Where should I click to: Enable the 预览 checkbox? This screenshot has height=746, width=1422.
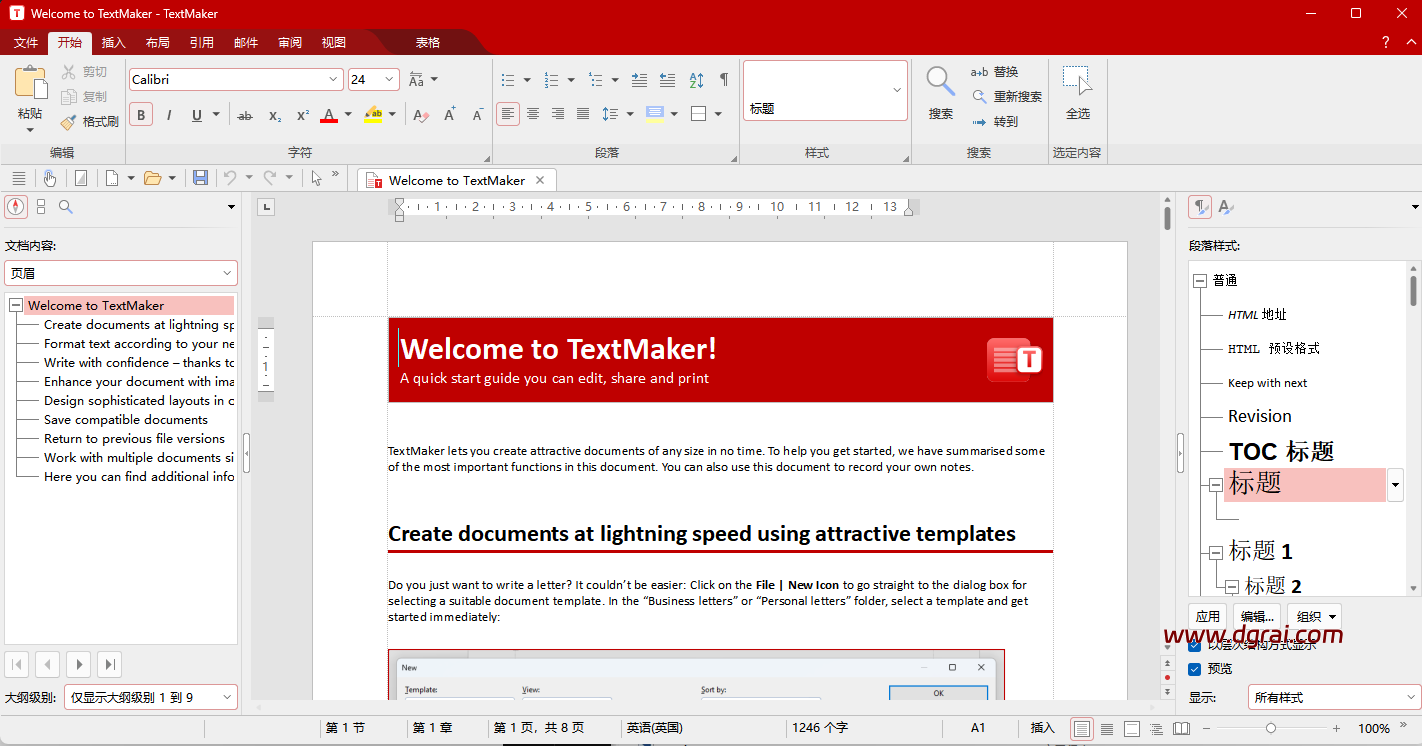tap(1194, 668)
